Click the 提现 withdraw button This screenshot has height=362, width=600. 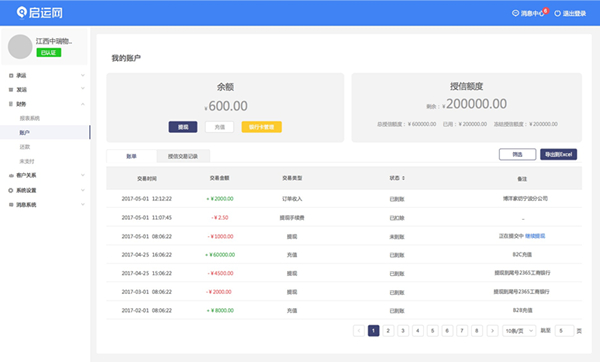(183, 127)
